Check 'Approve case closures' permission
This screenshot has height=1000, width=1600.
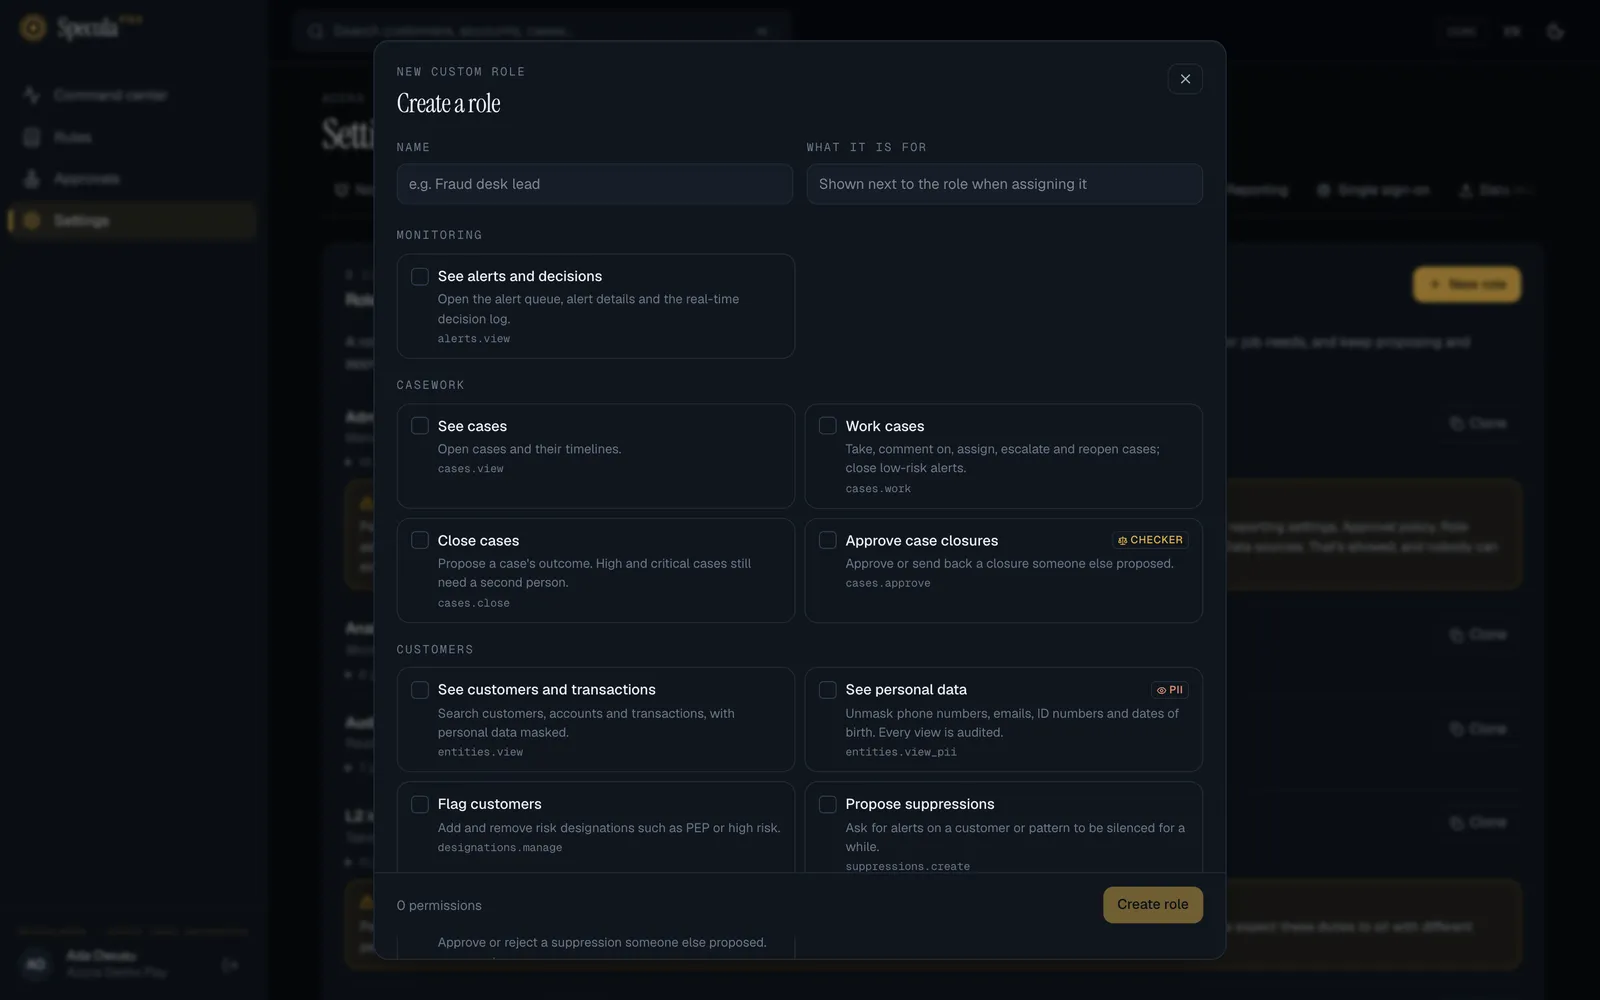click(x=828, y=540)
